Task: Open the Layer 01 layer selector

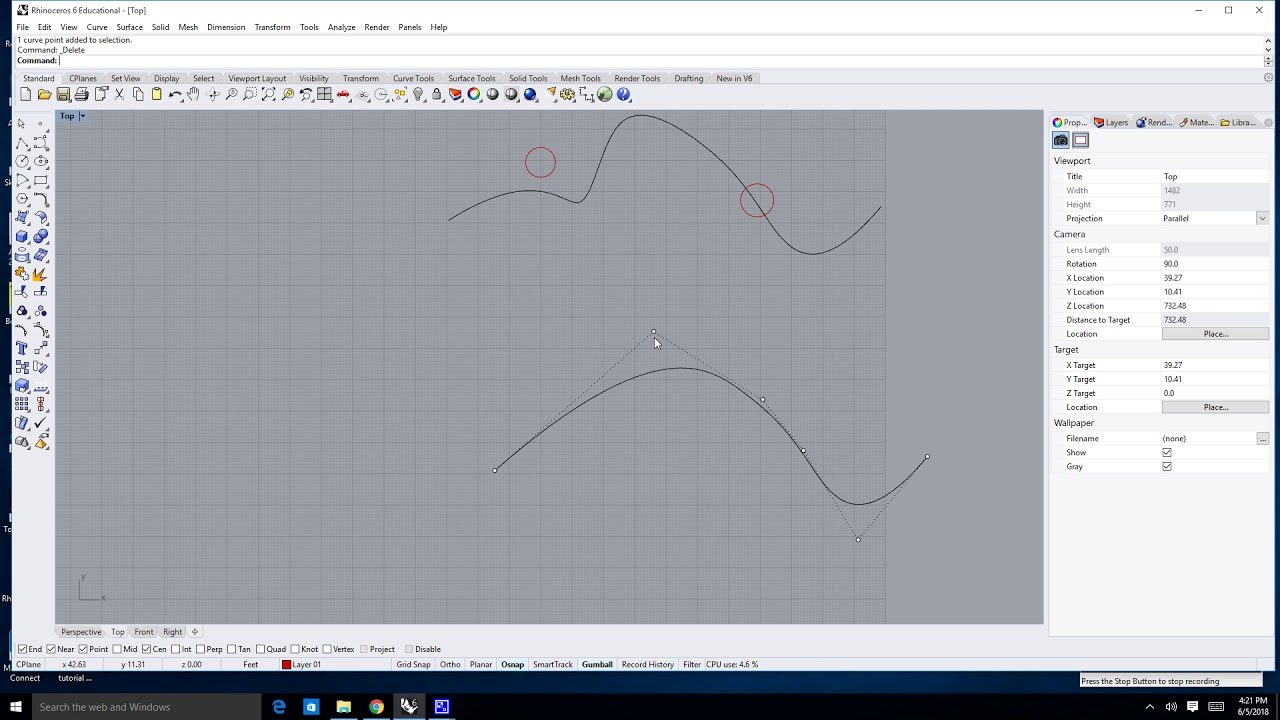Action: [x=335, y=664]
